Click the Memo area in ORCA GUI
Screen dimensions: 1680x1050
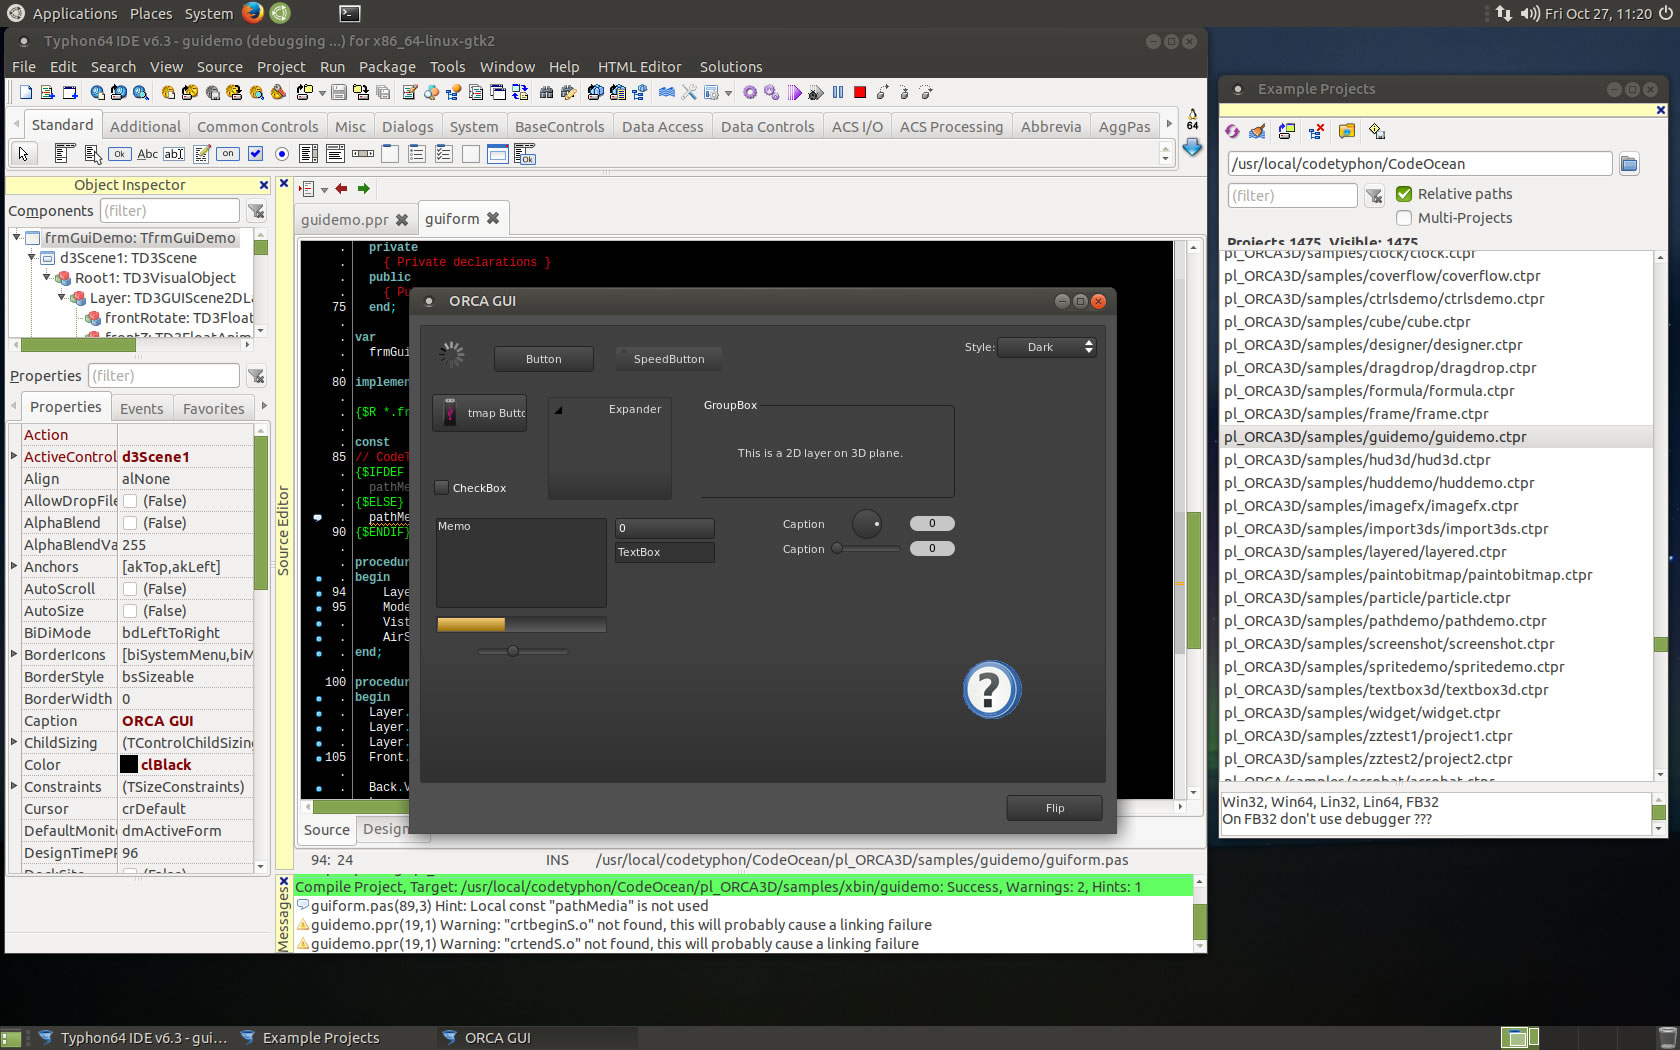[521, 562]
